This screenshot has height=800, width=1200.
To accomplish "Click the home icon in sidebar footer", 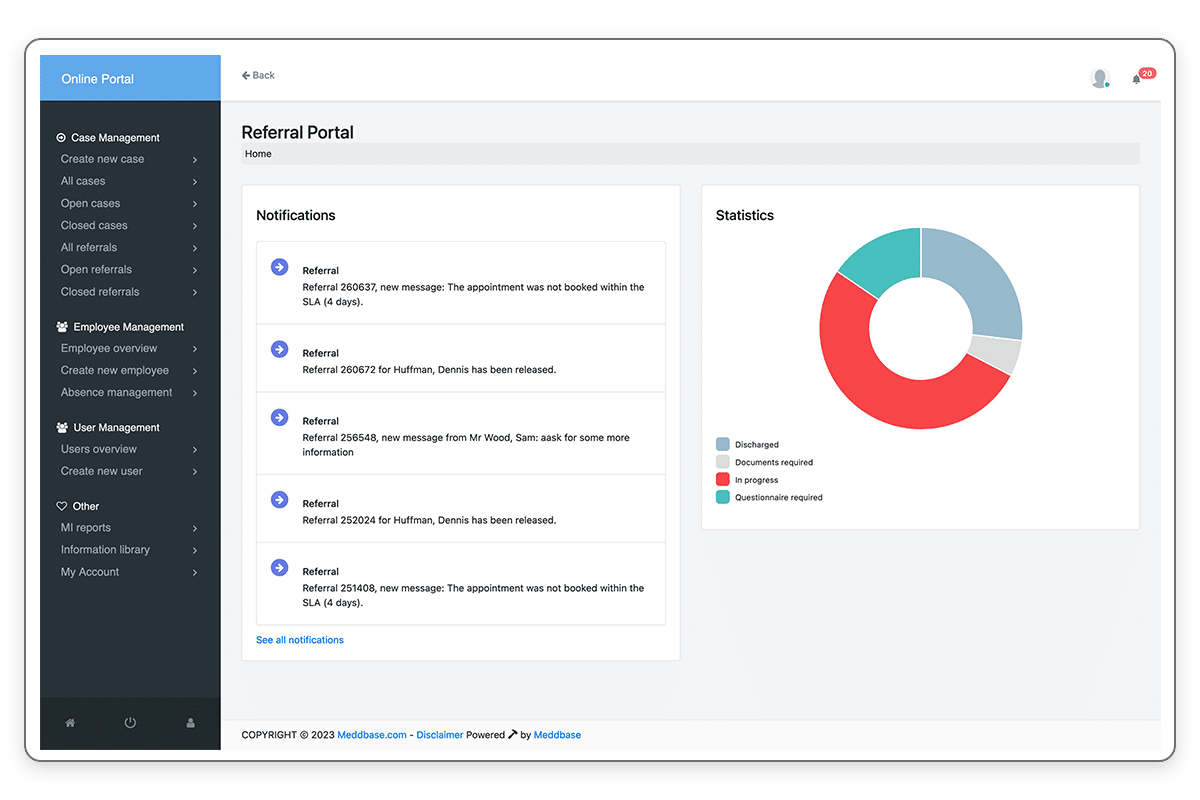I will point(70,723).
